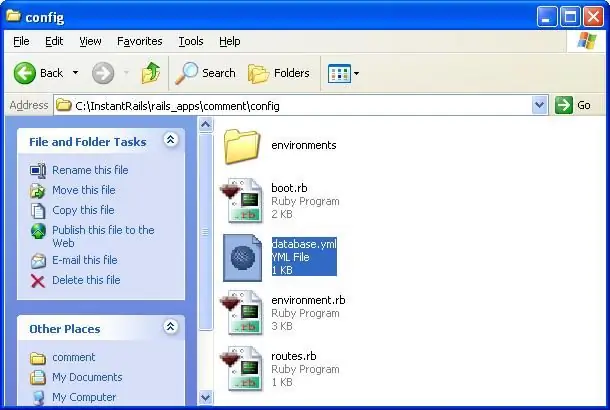Viewport: 610px width, 410px height.
Task: Click the database.yml file name
Action: coord(304,244)
